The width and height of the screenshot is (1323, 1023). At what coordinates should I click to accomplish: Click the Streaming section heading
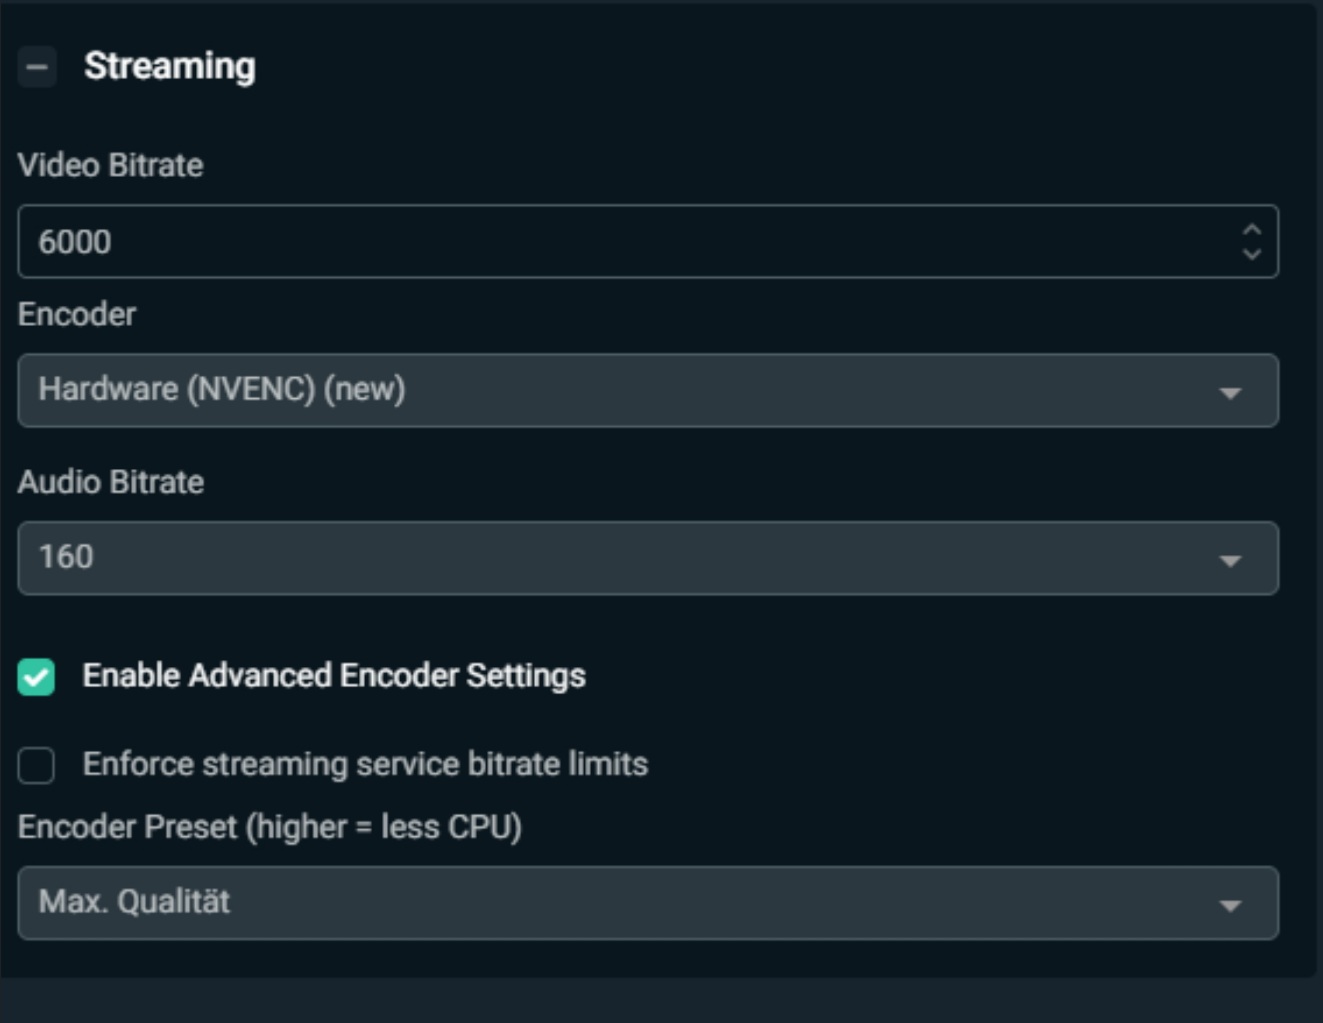pos(169,66)
